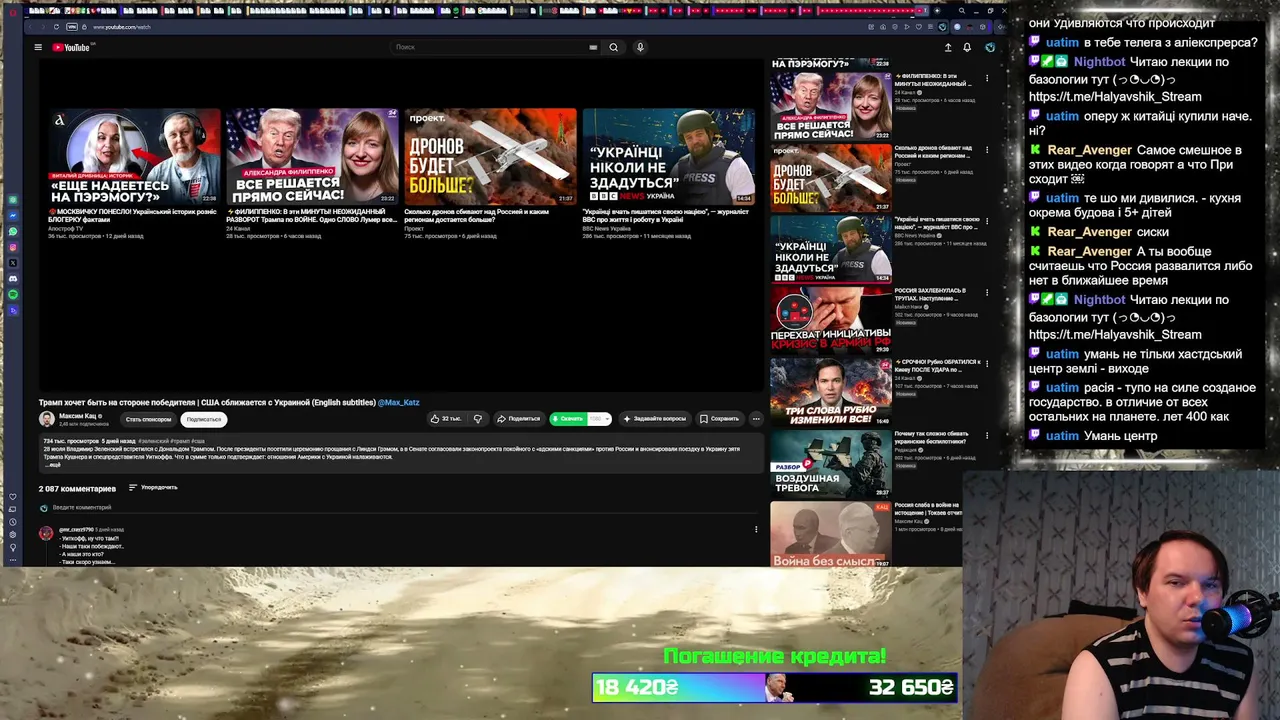Viewport: 1280px width, 720px height.
Task: Open the on-screen keyboard icon in search
Action: coord(593,47)
